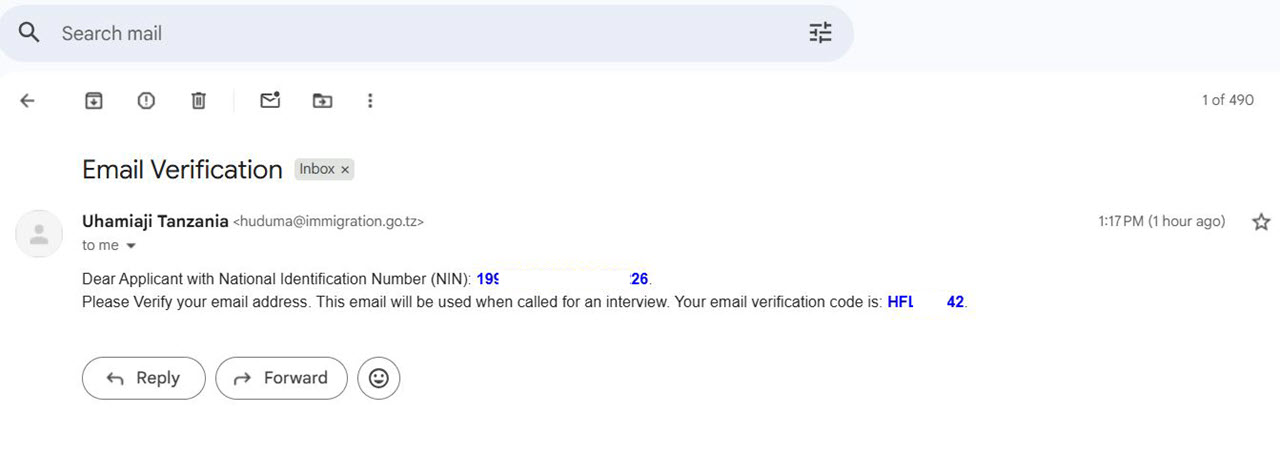Click the Forward button
The height and width of the screenshot is (476, 1280).
pos(281,378)
